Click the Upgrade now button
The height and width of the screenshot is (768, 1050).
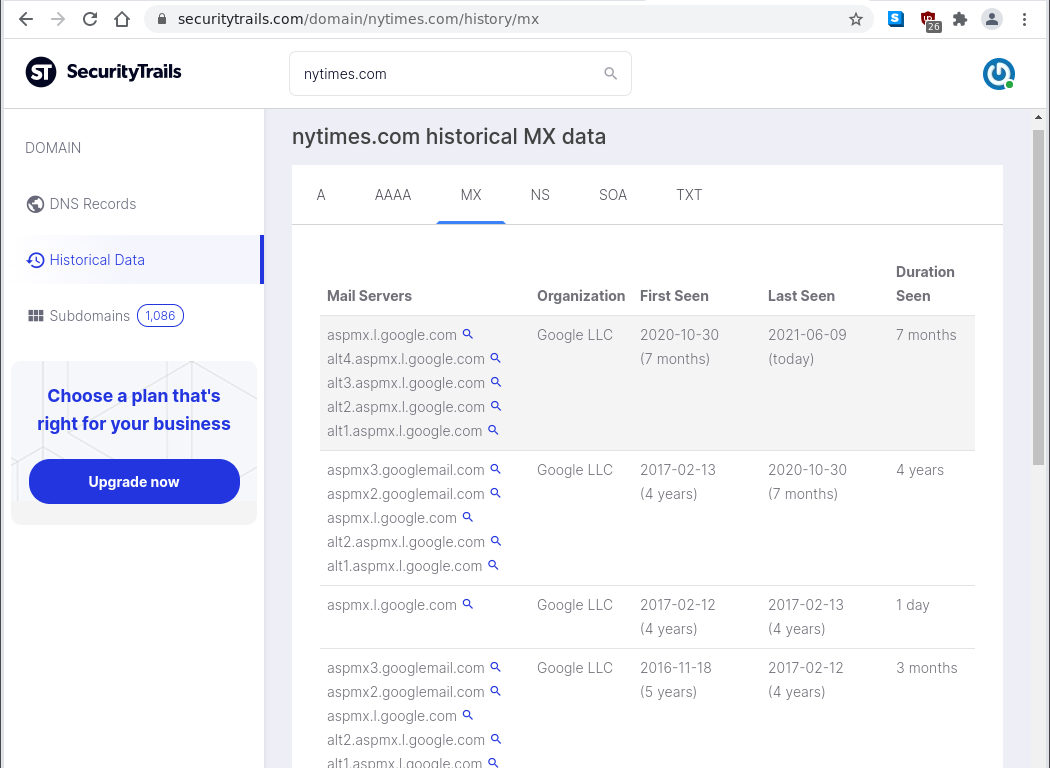(x=134, y=481)
